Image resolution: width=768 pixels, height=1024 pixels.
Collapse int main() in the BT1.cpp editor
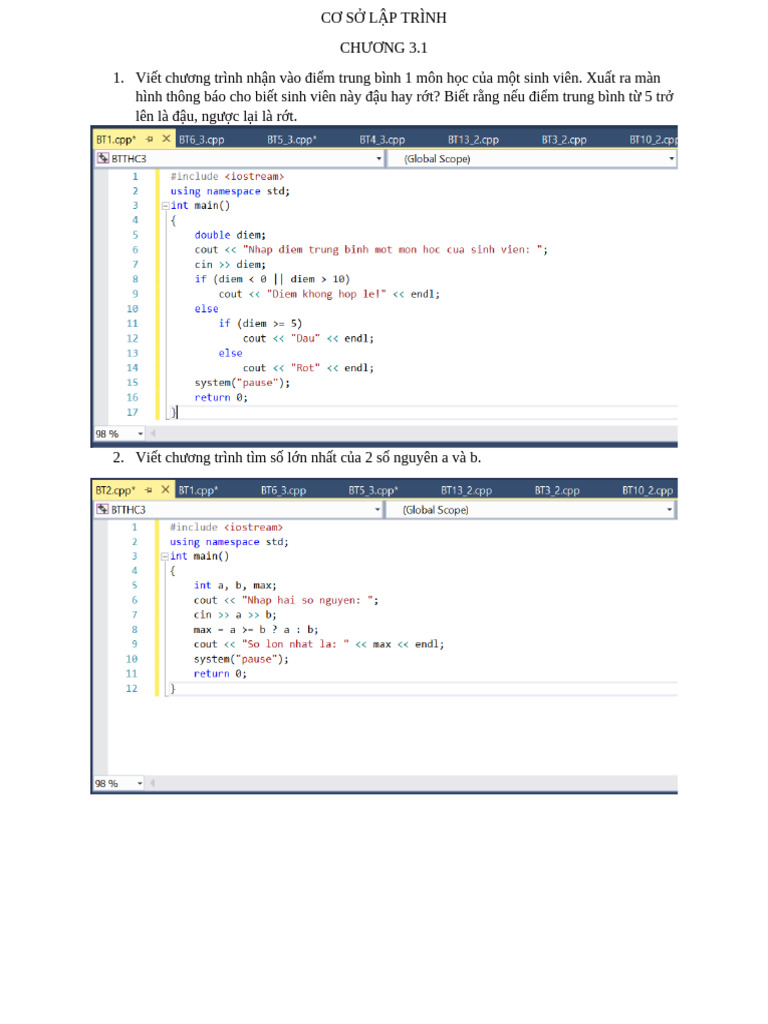tap(165, 206)
